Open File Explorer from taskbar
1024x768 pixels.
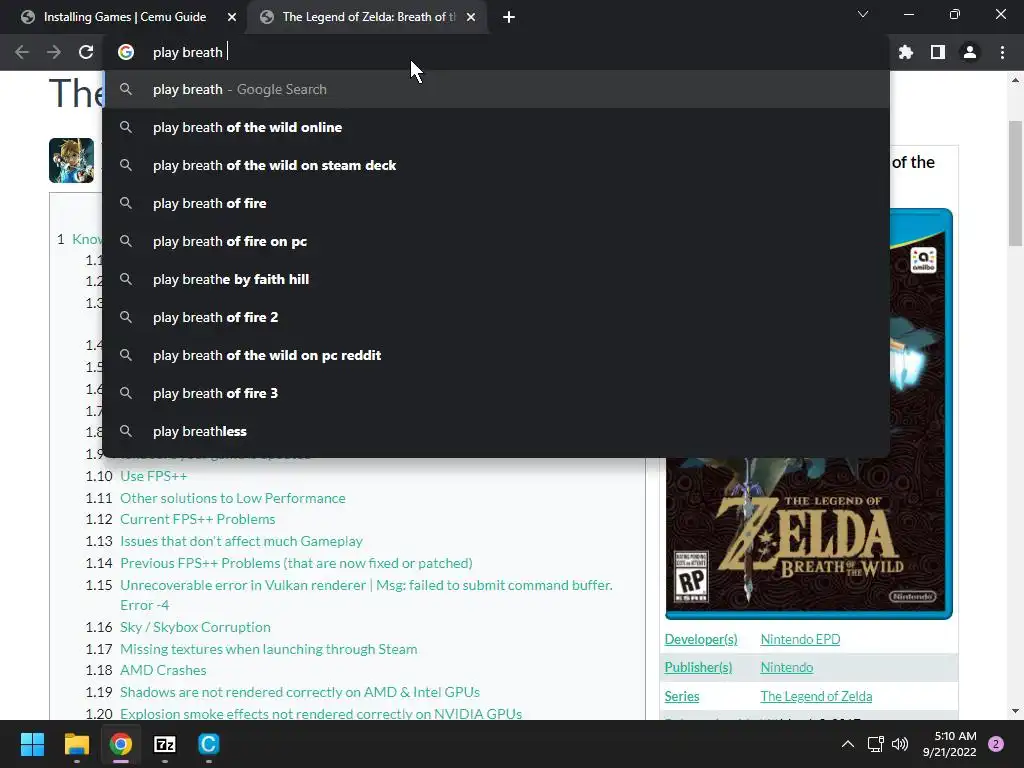click(x=76, y=744)
